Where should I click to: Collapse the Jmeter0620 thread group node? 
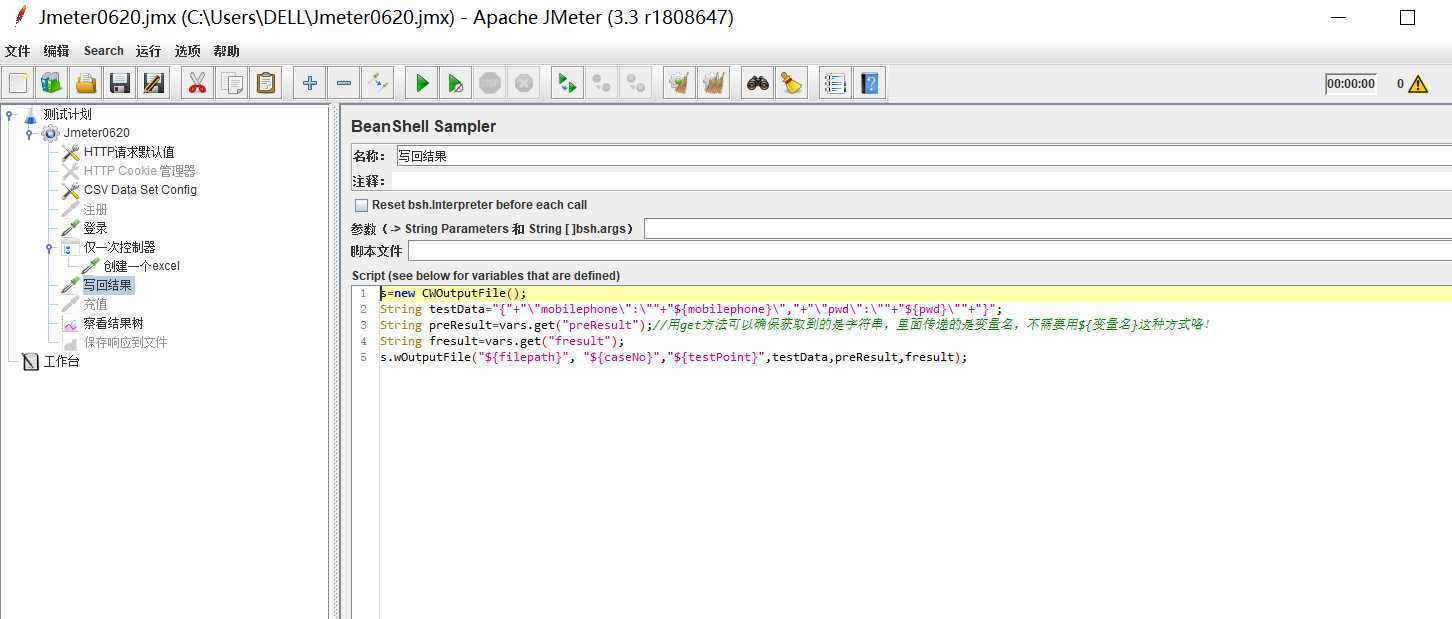30,133
